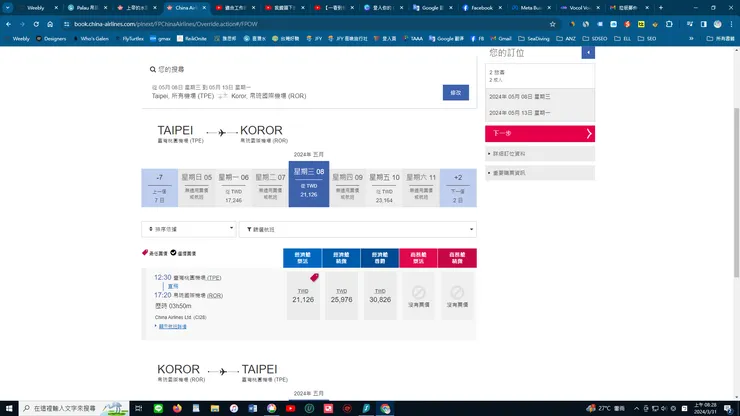Expand detailed booking information section
This screenshot has height=416, width=740.
[540, 153]
